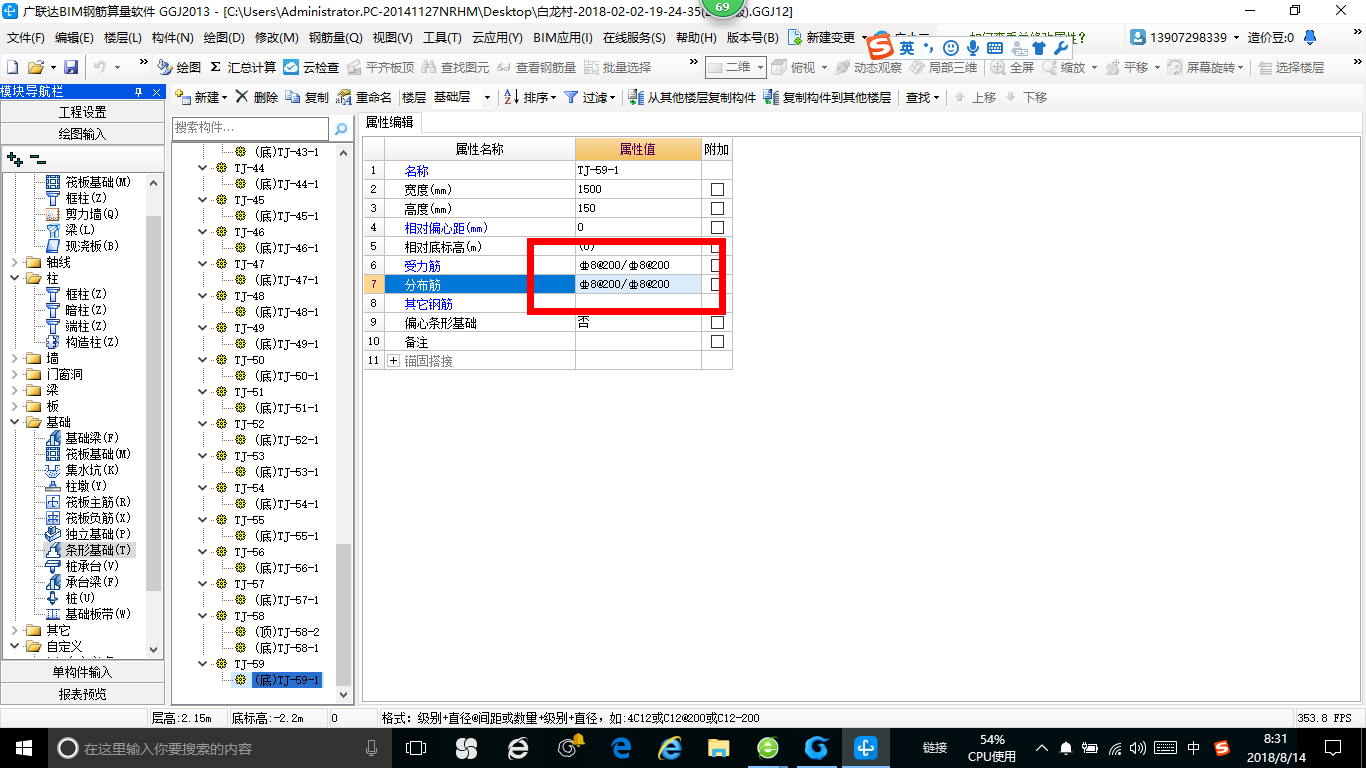The height and width of the screenshot is (768, 1366).
Task: Click the collapse-all minus icon
Action: (38, 158)
